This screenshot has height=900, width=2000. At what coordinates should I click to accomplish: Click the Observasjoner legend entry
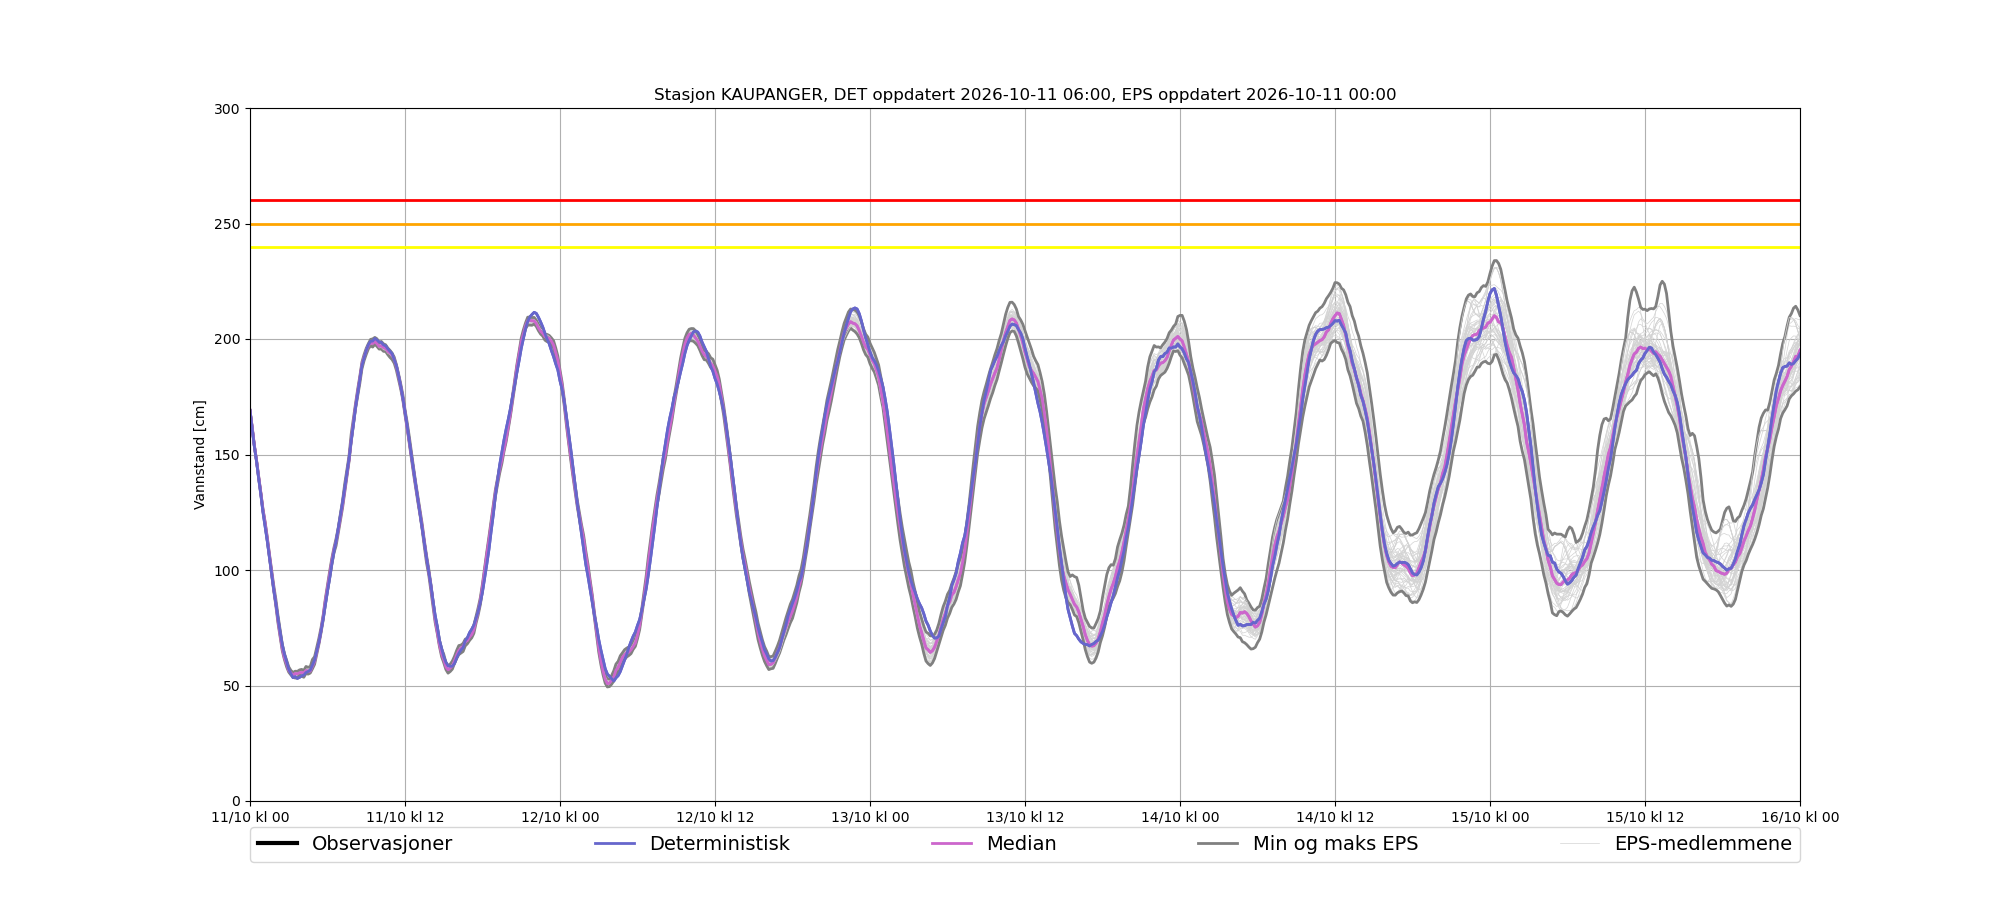pyautogui.click(x=354, y=844)
